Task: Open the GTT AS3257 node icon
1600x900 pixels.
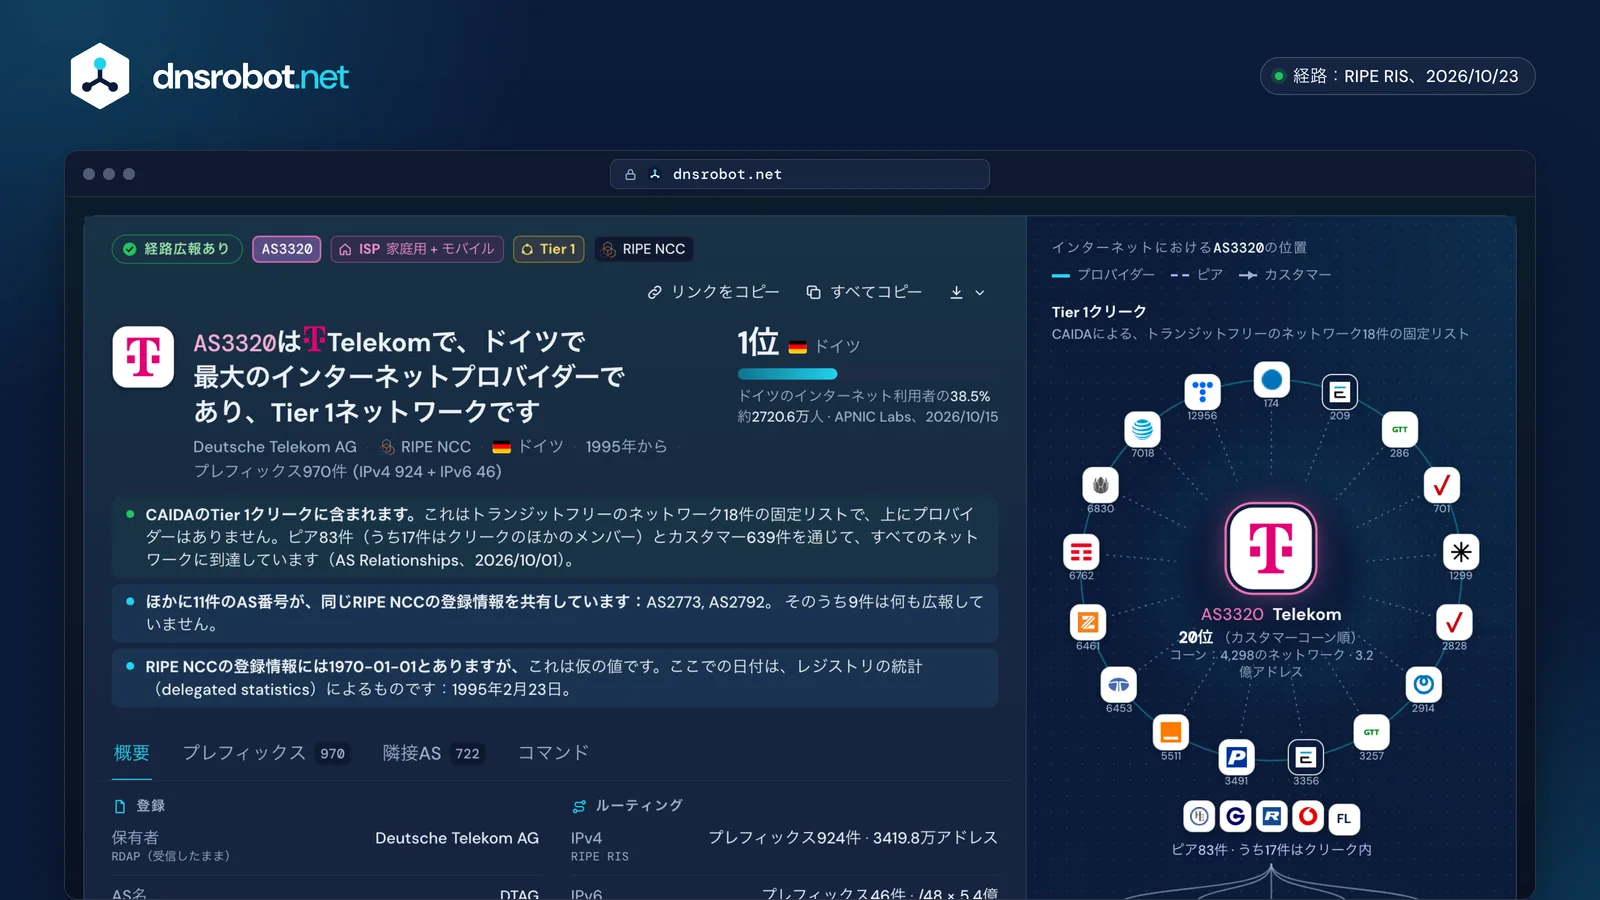Action: coord(1371,732)
